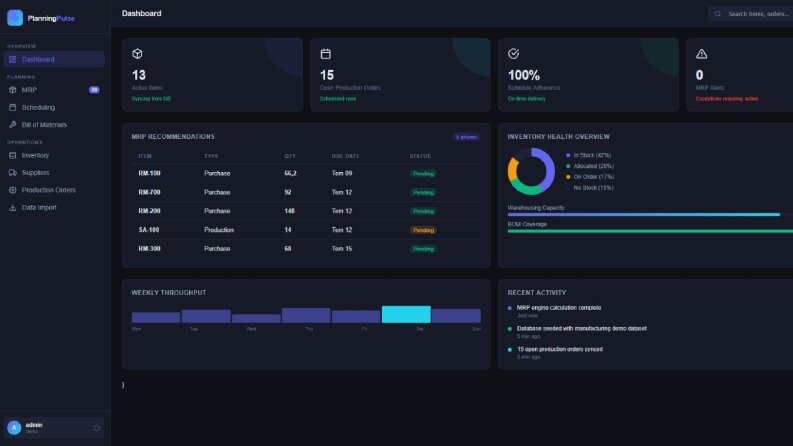The height and width of the screenshot is (446, 793).
Task: Click the On Order legend color dot
Action: (x=568, y=177)
